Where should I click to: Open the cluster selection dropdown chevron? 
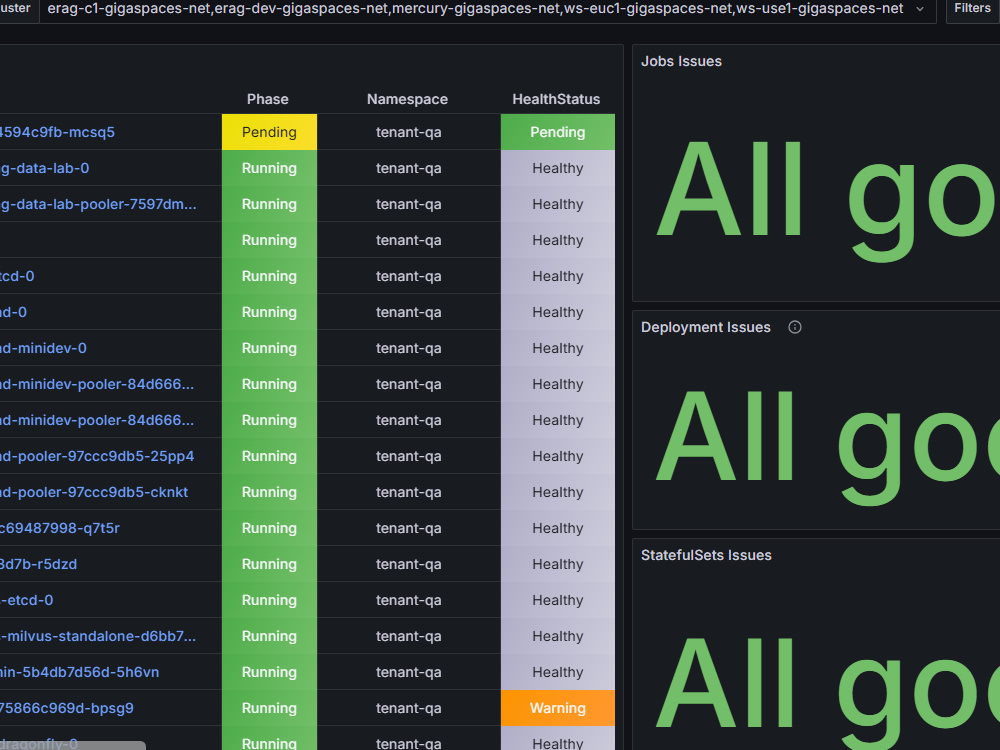click(920, 9)
